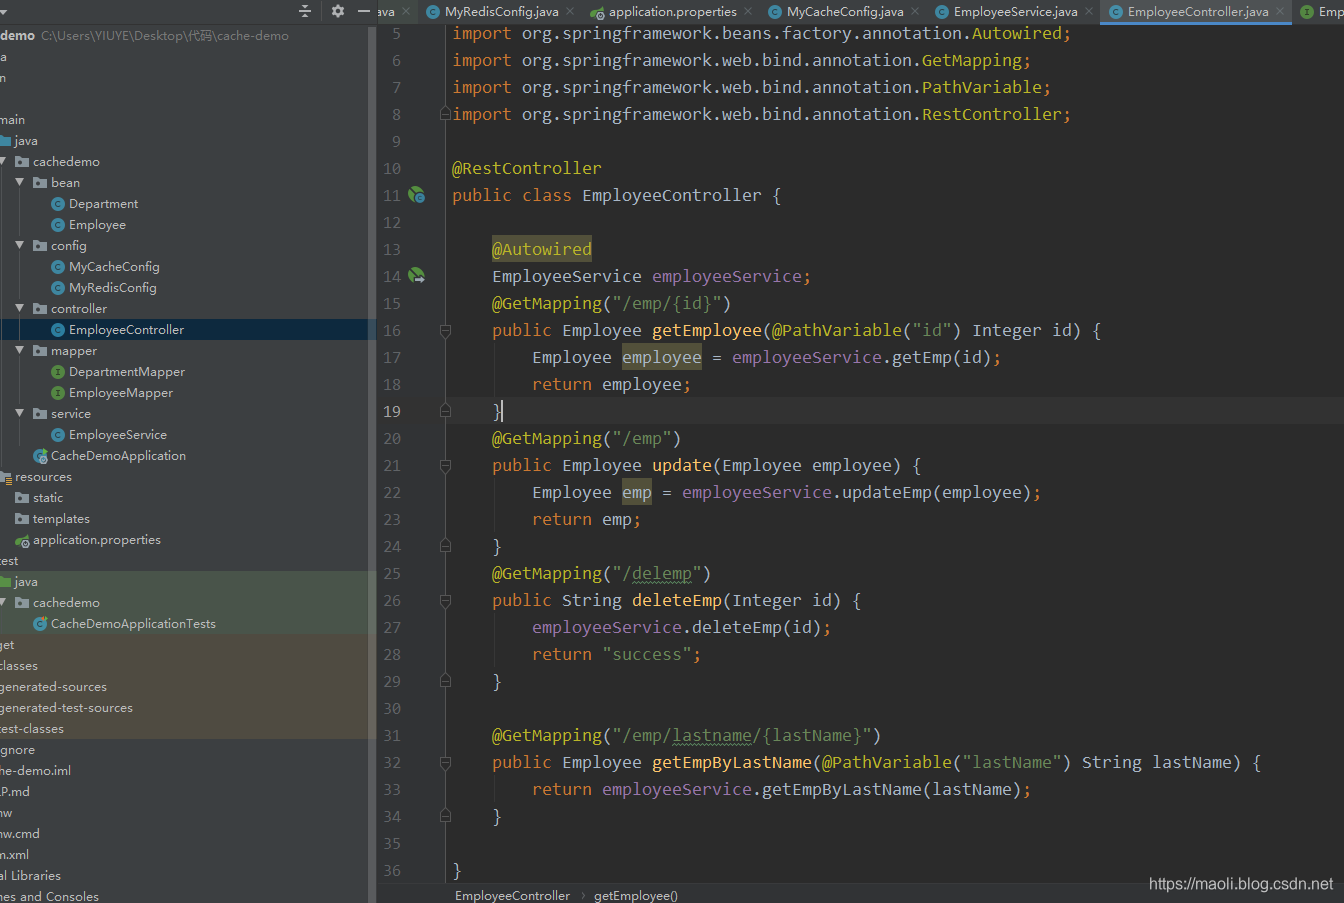The width and height of the screenshot is (1344, 903).
Task: Collapse the service package folder
Action: [20, 413]
